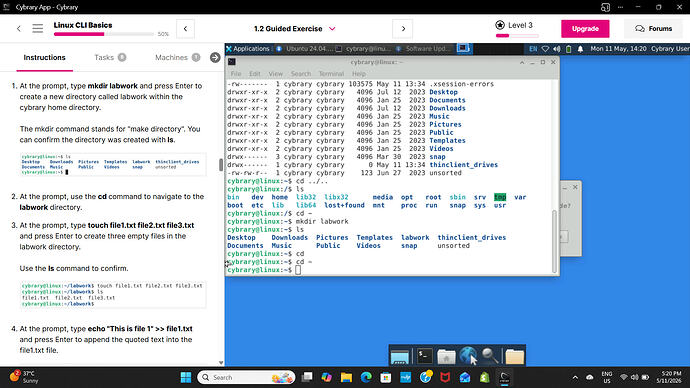
Task: Click the Mon 11 May, 14:20 clock
Action: pos(618,49)
